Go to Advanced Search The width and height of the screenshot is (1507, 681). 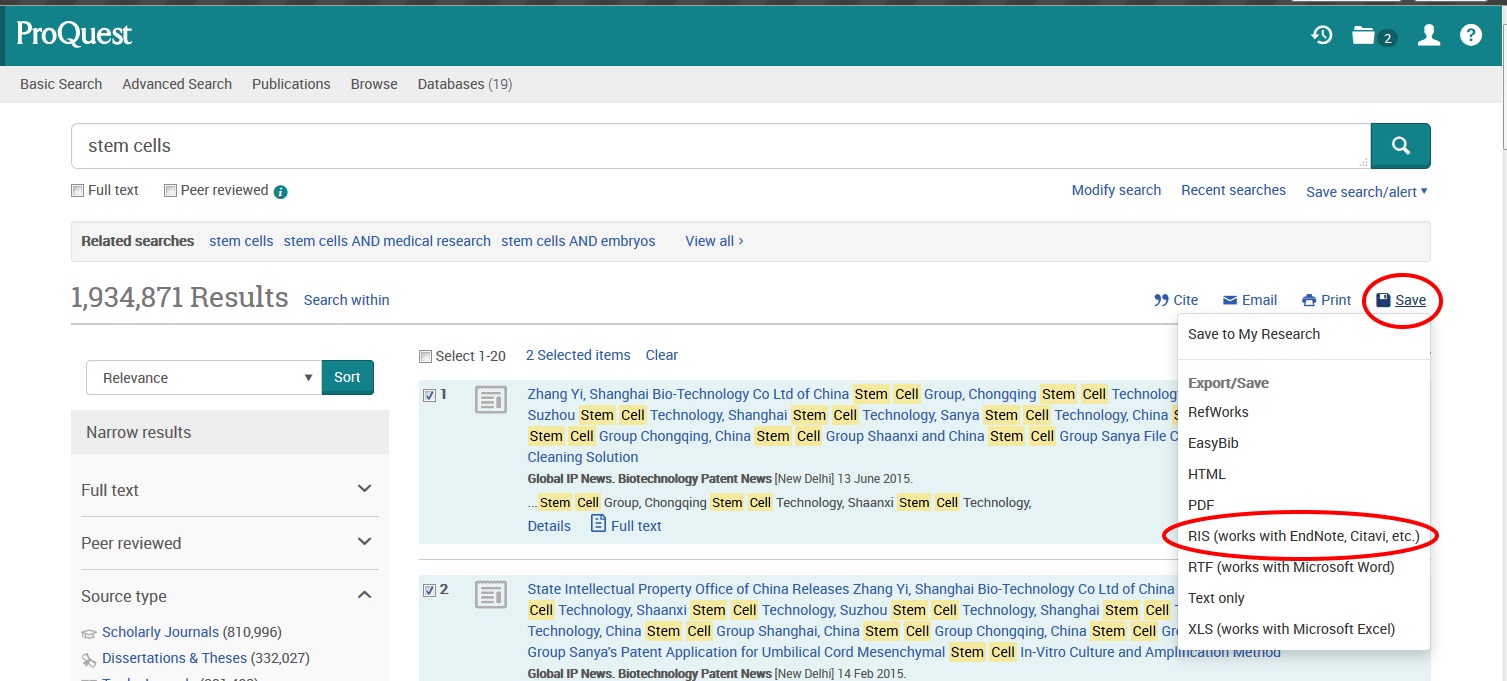coord(177,84)
